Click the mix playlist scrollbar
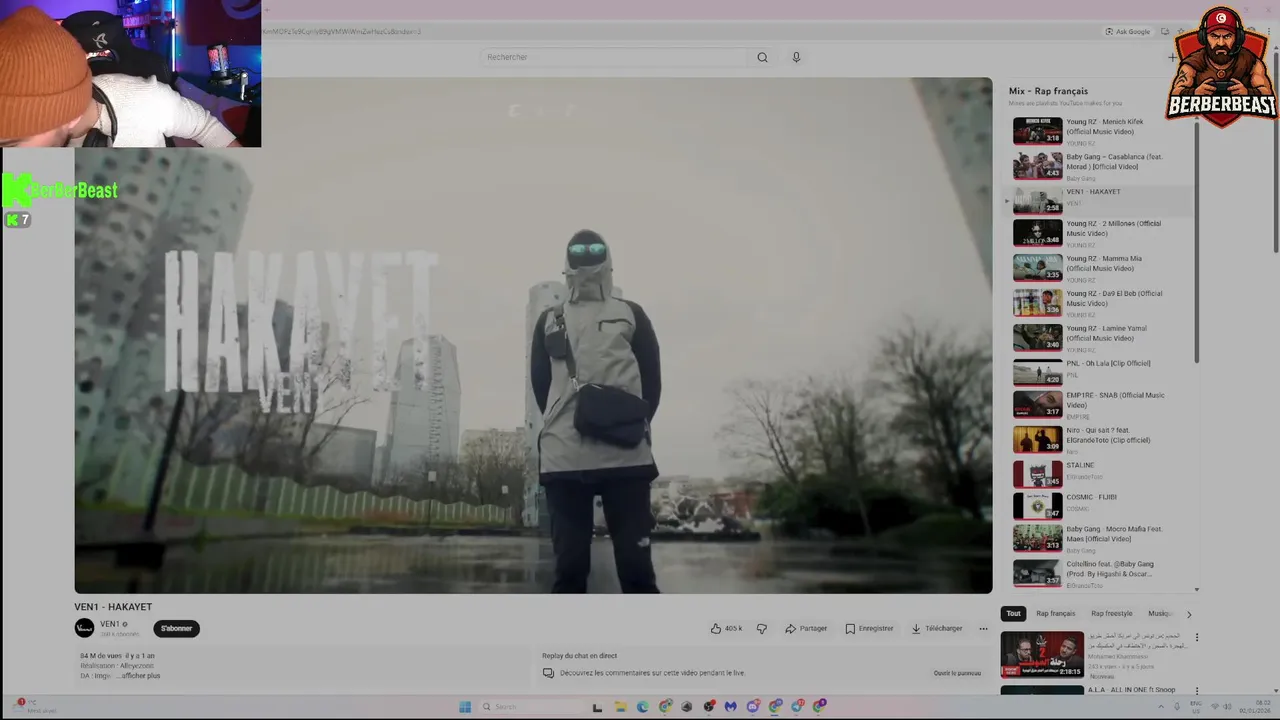This screenshot has height=720, width=1280. [1197, 241]
